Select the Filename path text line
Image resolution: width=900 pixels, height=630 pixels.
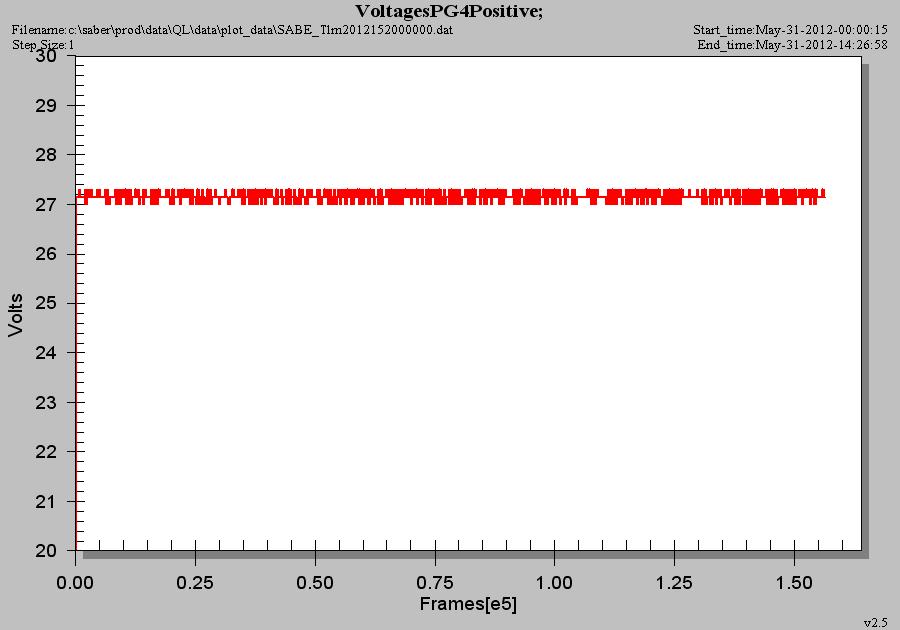[232, 29]
